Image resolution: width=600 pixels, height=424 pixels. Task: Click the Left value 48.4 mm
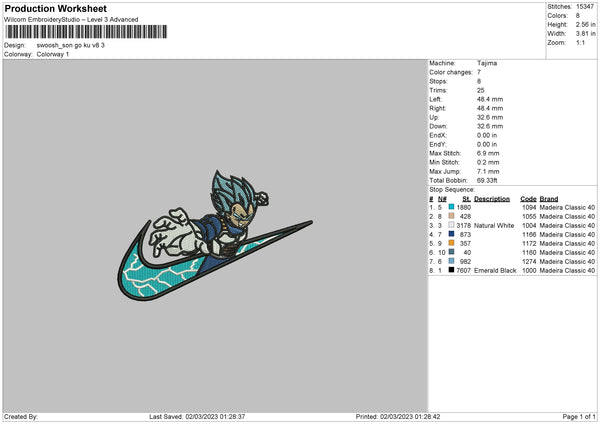click(x=490, y=99)
